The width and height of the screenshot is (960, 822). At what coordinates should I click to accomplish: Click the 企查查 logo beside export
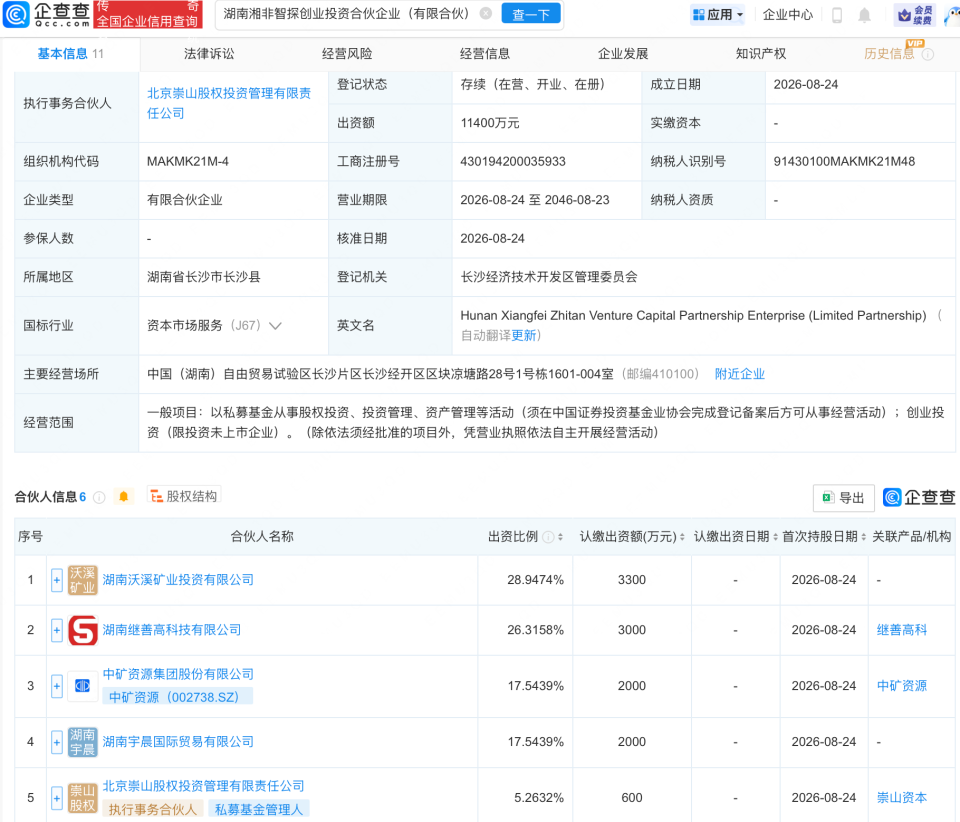[919, 498]
